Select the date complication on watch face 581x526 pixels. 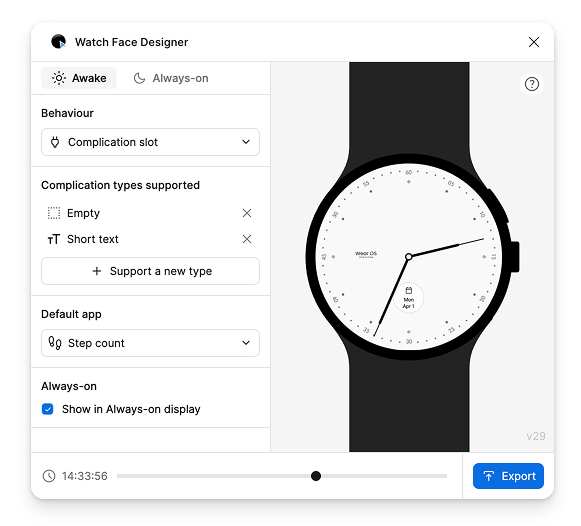coord(409,298)
